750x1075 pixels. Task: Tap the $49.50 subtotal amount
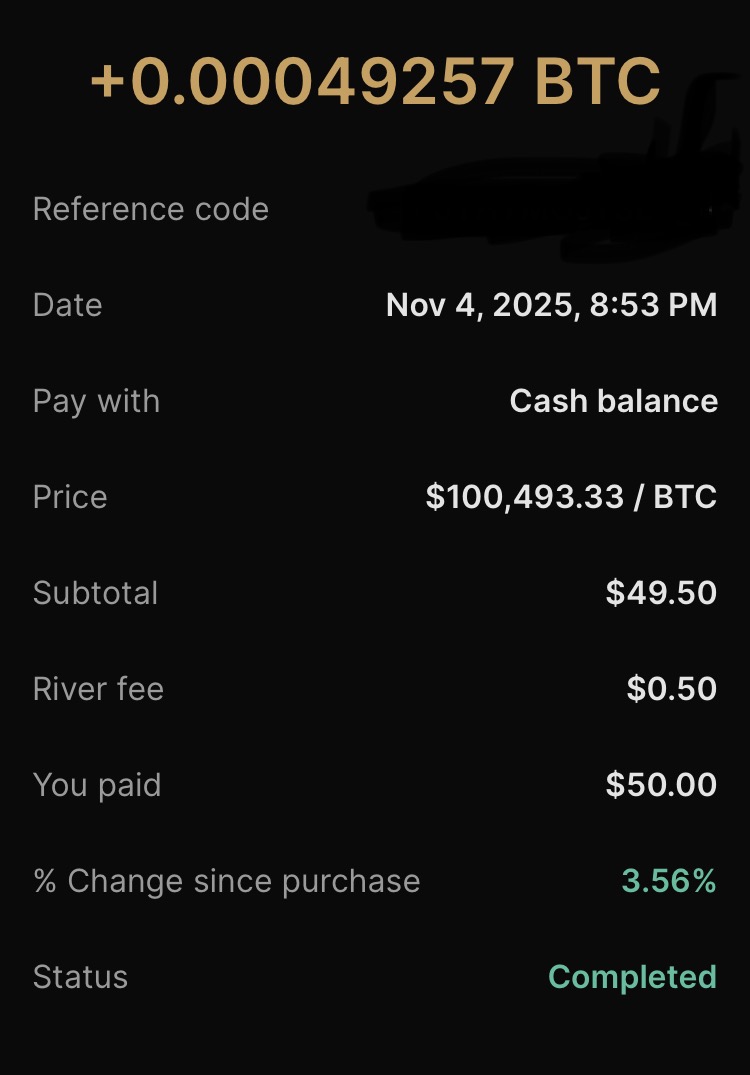[661, 593]
